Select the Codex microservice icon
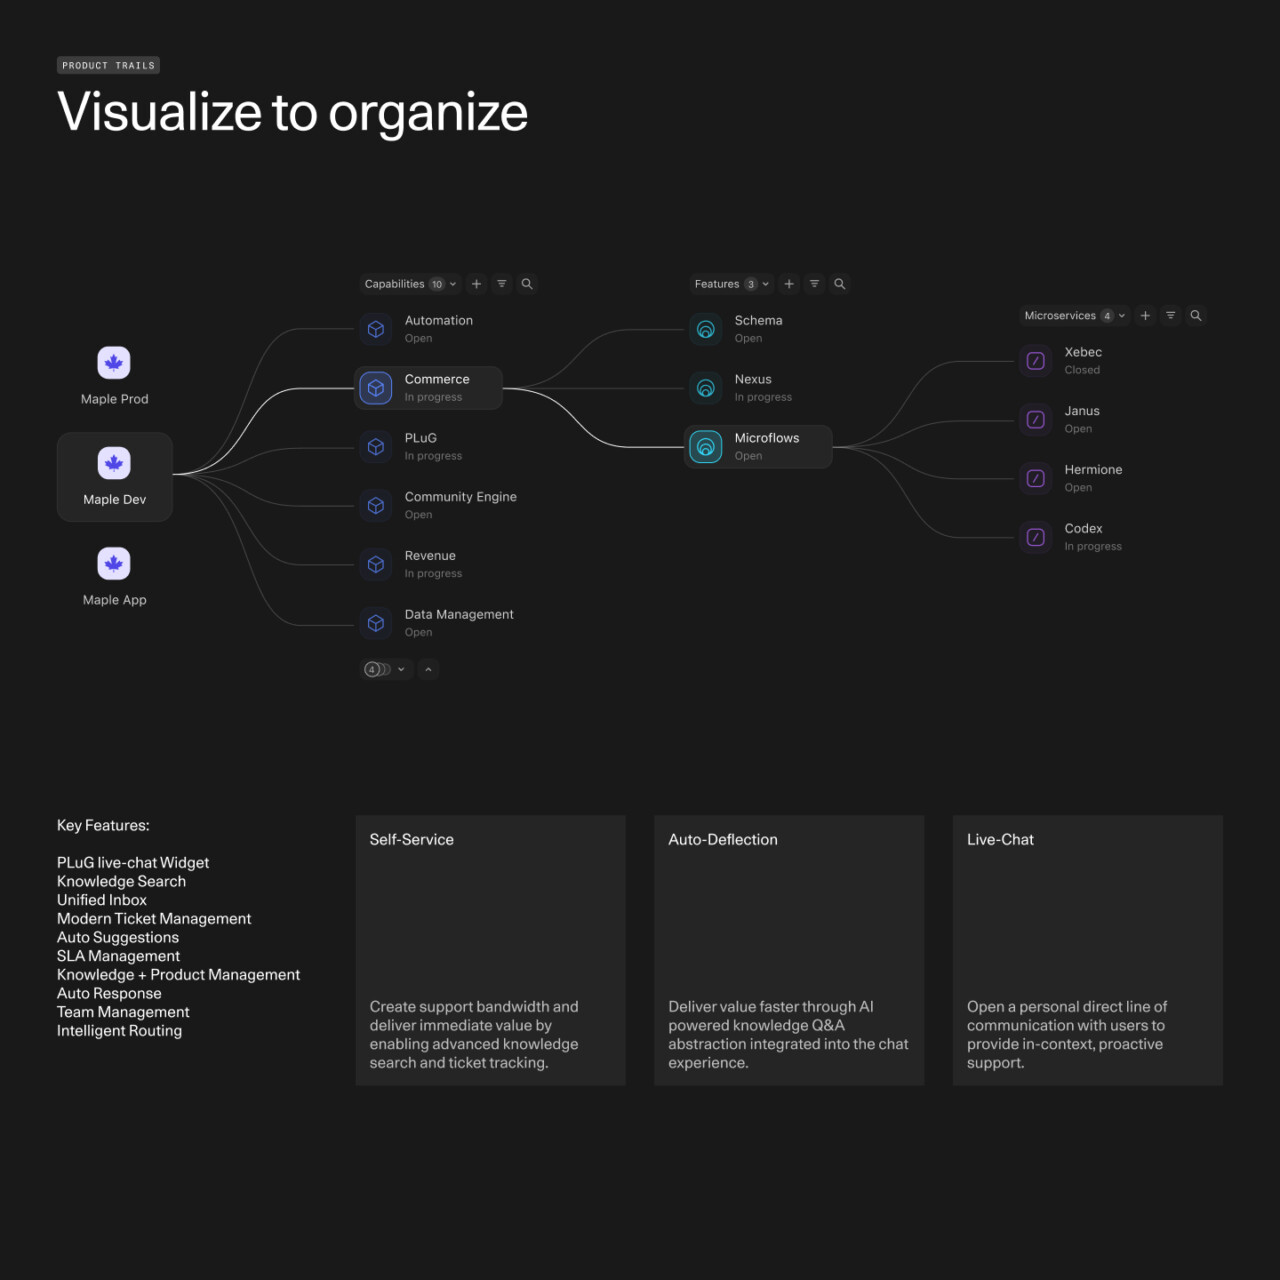Viewport: 1280px width, 1280px height. [x=1035, y=537]
